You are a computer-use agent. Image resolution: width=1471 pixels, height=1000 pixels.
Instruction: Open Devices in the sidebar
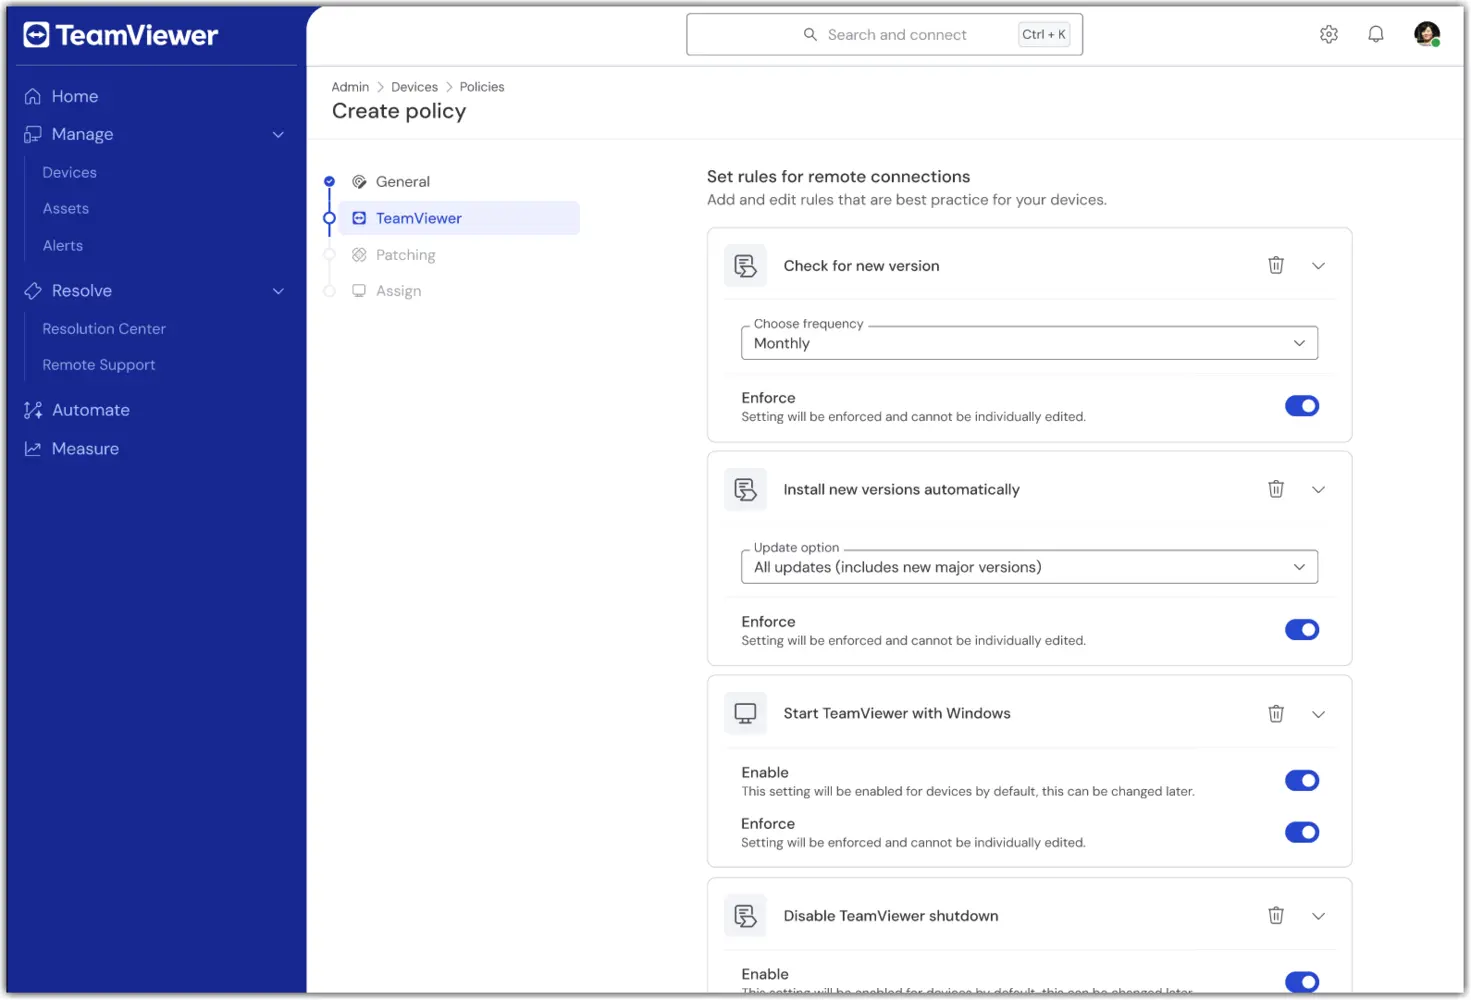pos(69,173)
